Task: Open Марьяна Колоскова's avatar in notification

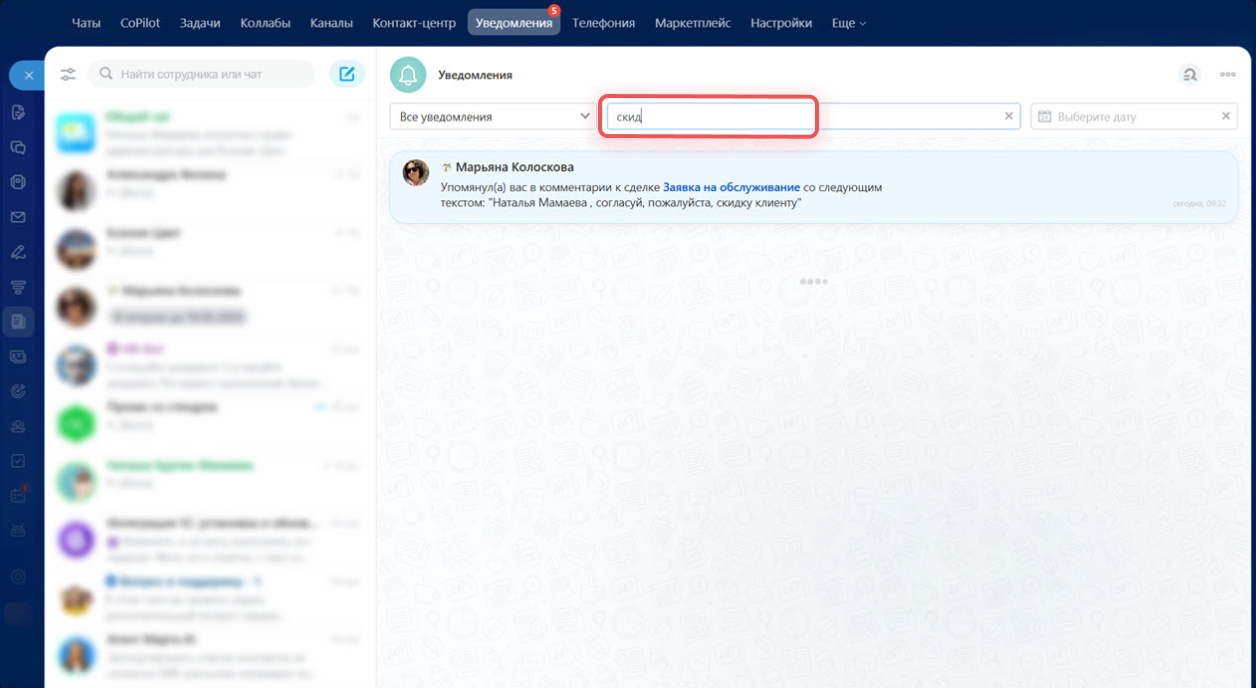Action: pyautogui.click(x=416, y=172)
